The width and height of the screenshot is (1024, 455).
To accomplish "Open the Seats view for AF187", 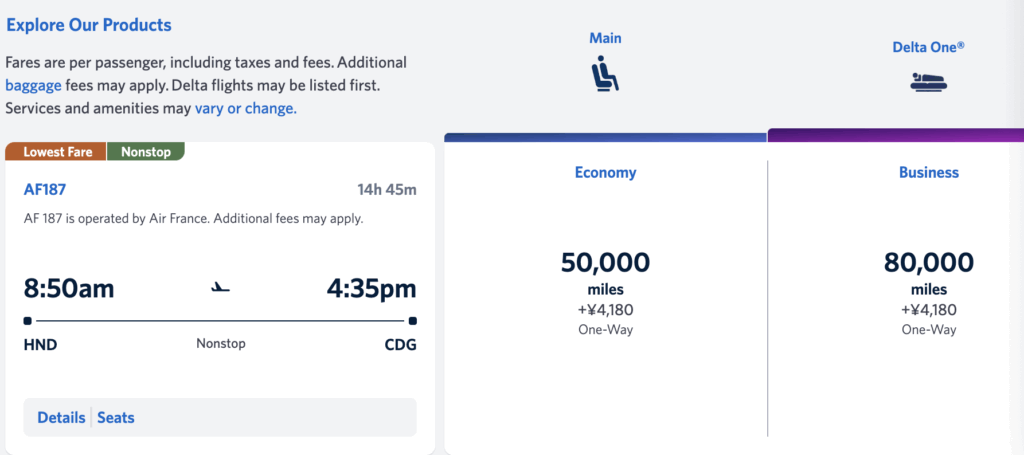I will 116,417.
